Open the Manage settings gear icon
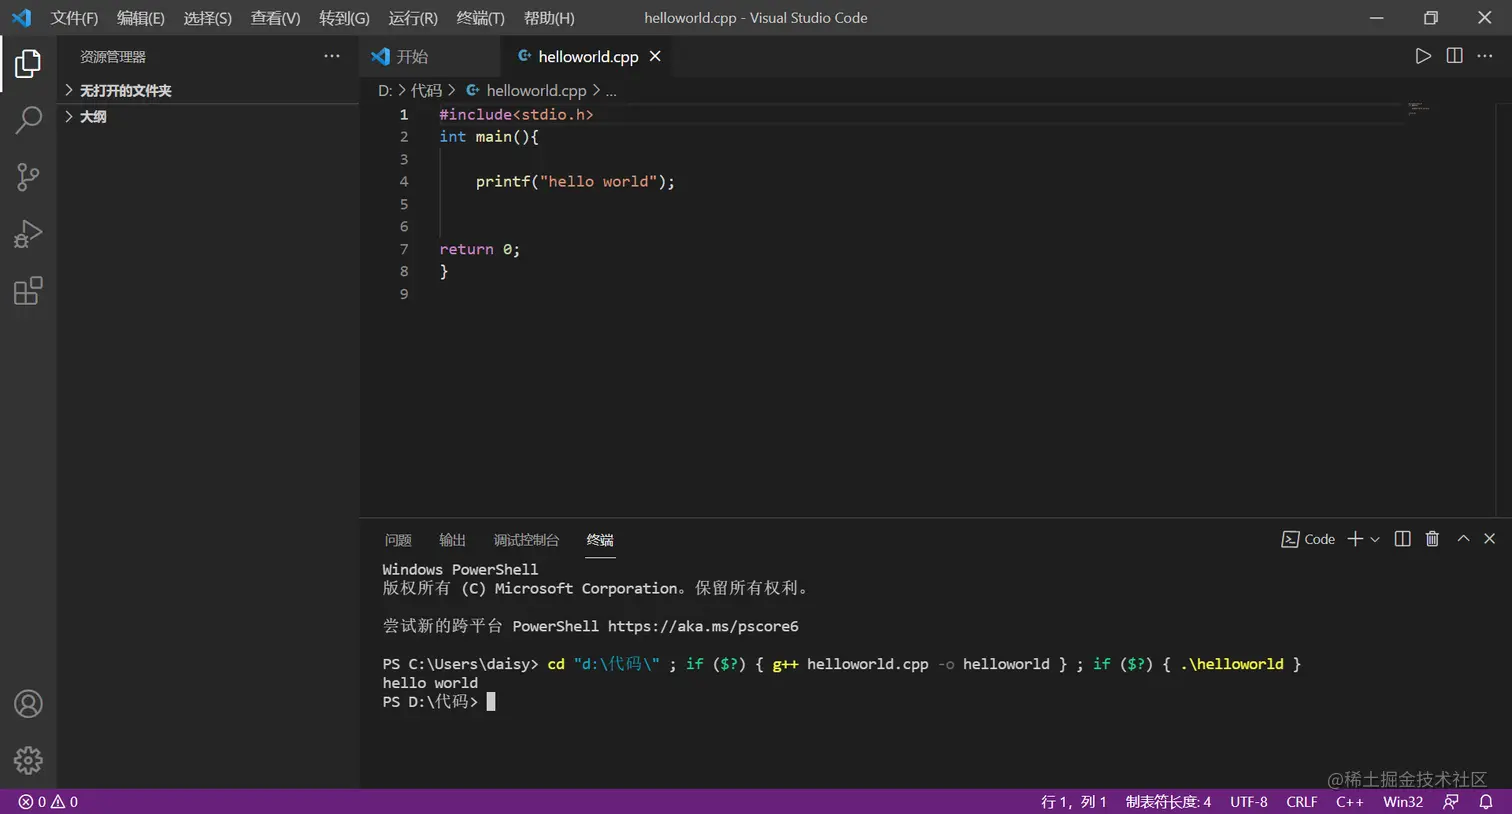 coord(28,760)
